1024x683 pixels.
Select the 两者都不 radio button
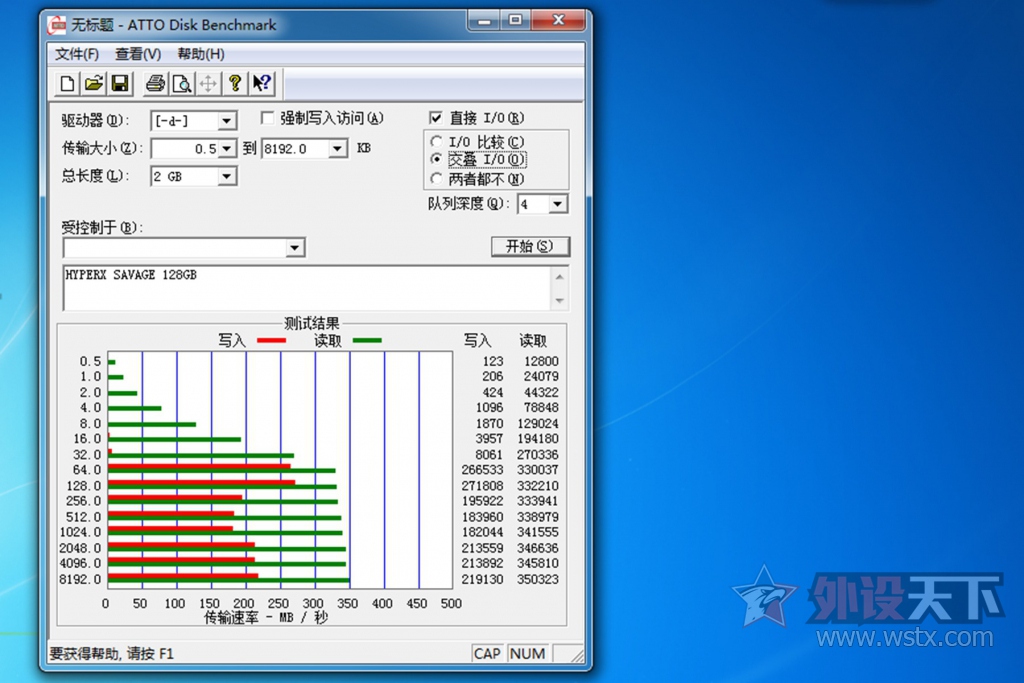coord(436,178)
